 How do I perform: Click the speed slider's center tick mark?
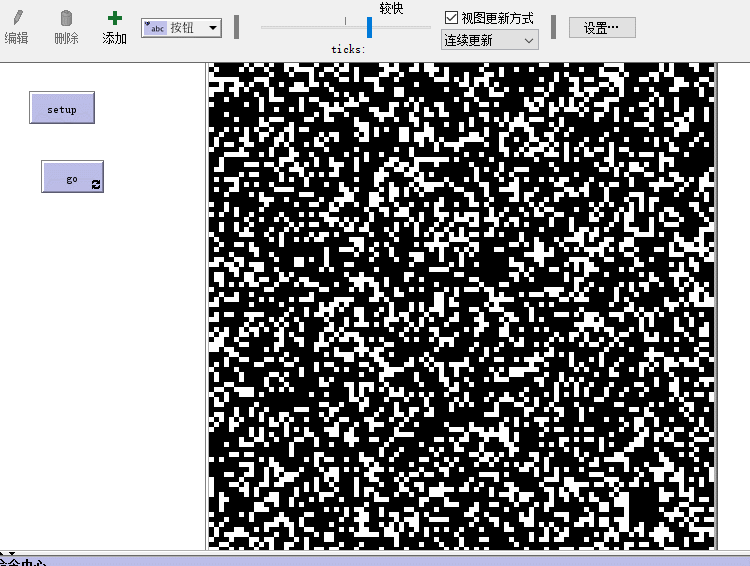pos(345,21)
